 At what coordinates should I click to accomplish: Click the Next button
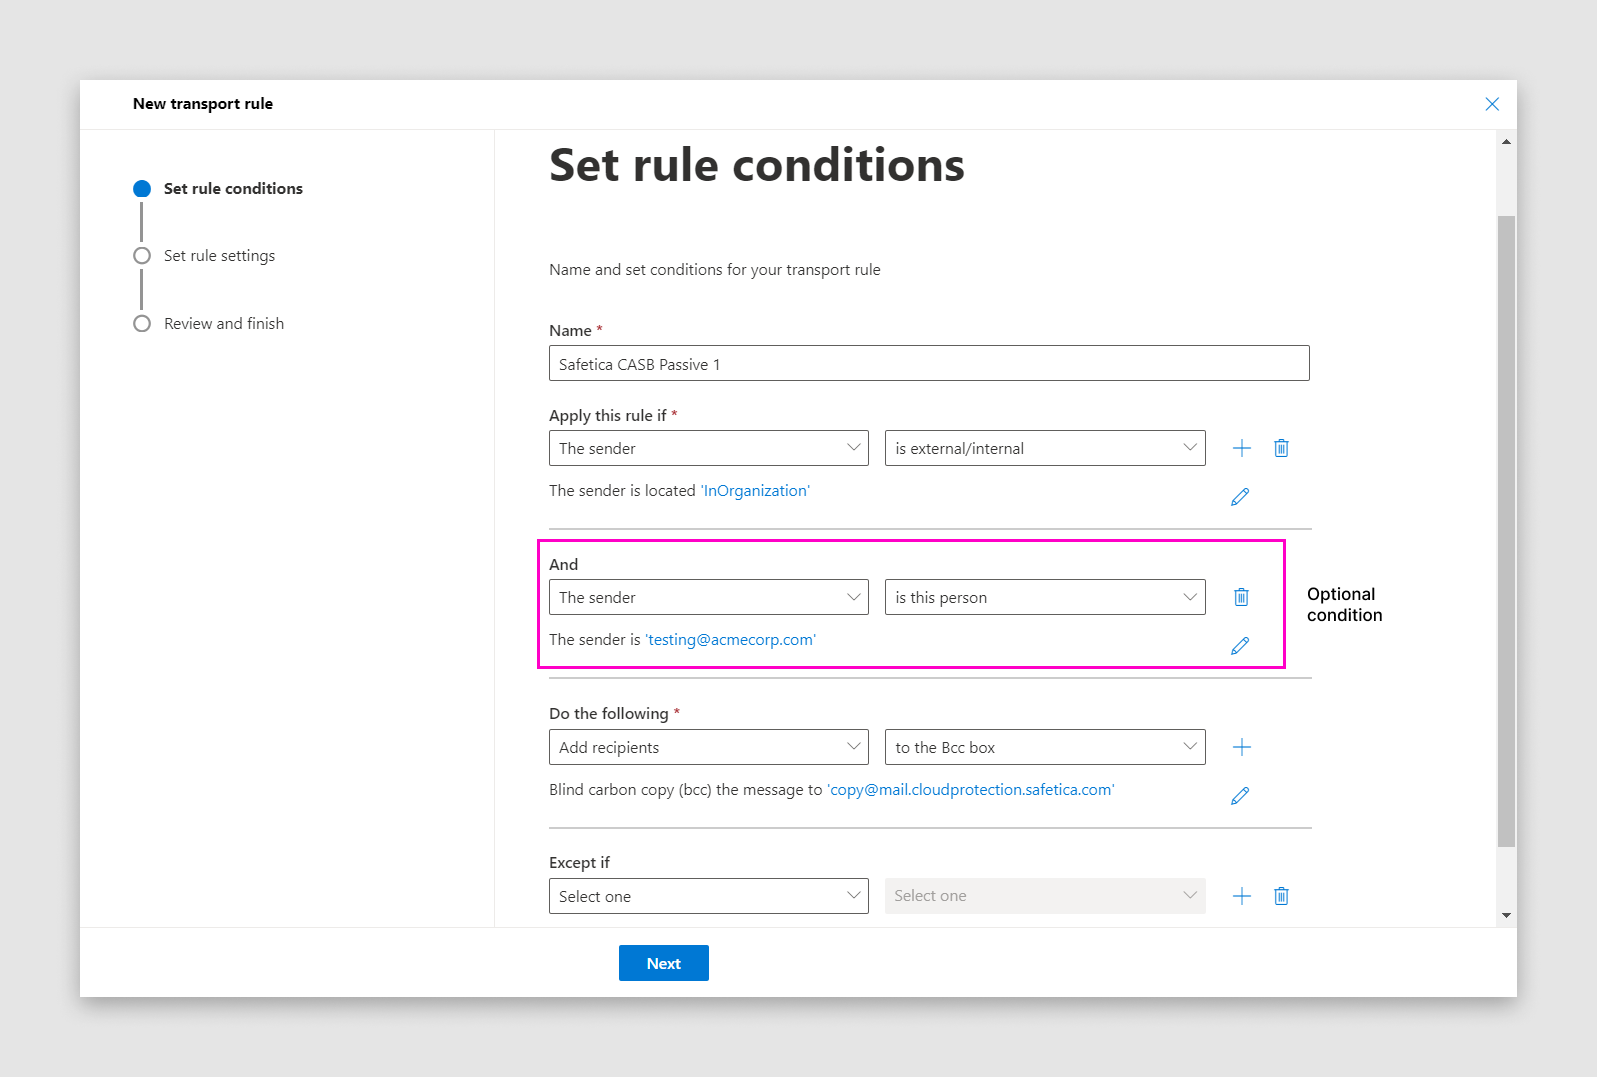[x=664, y=963]
